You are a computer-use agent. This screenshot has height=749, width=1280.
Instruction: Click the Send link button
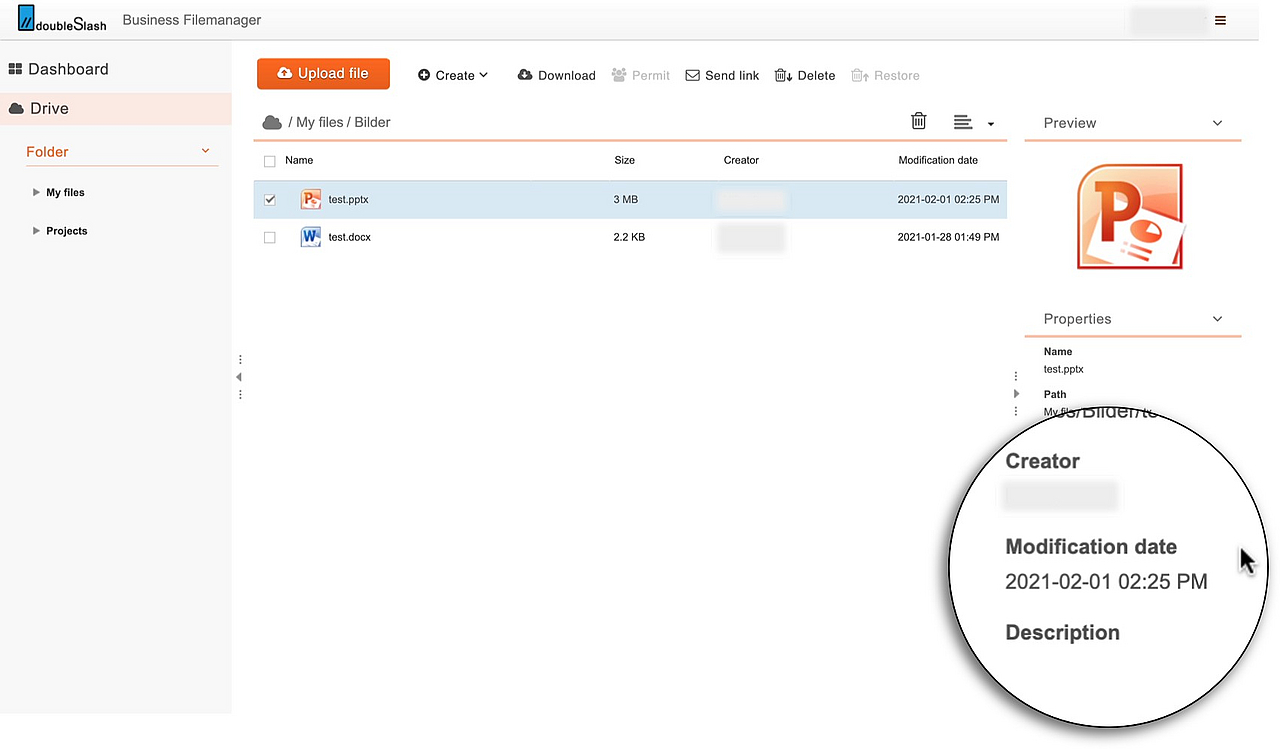(x=722, y=75)
